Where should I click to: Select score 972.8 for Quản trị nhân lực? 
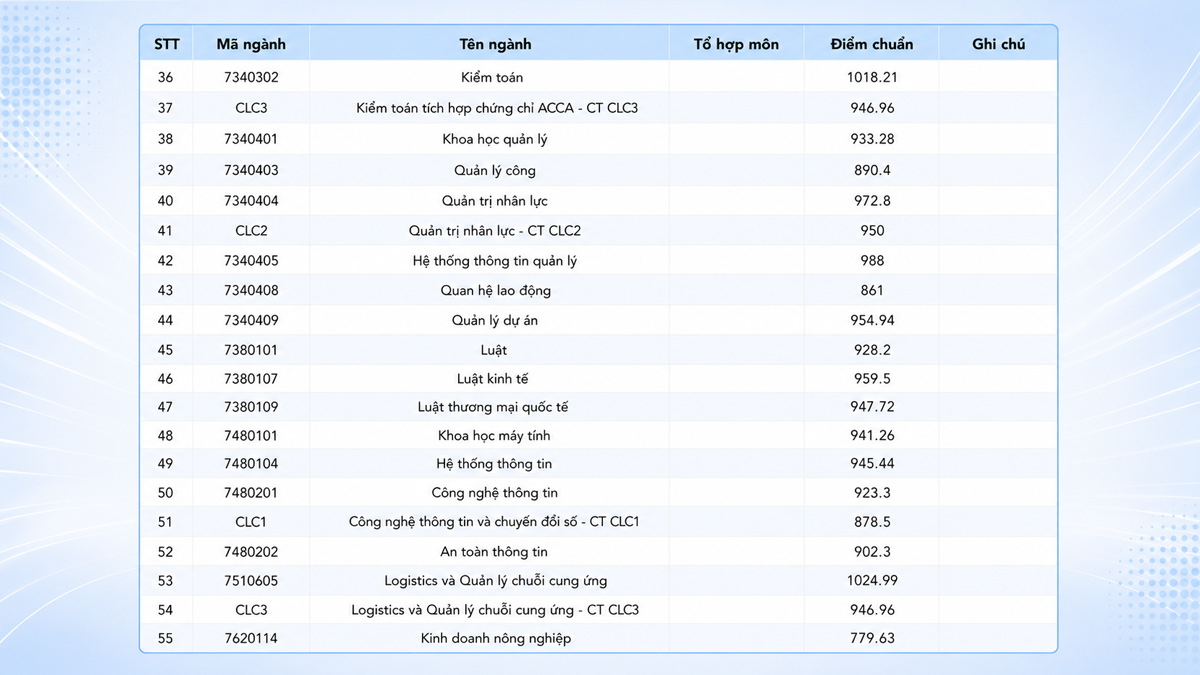[x=872, y=201]
